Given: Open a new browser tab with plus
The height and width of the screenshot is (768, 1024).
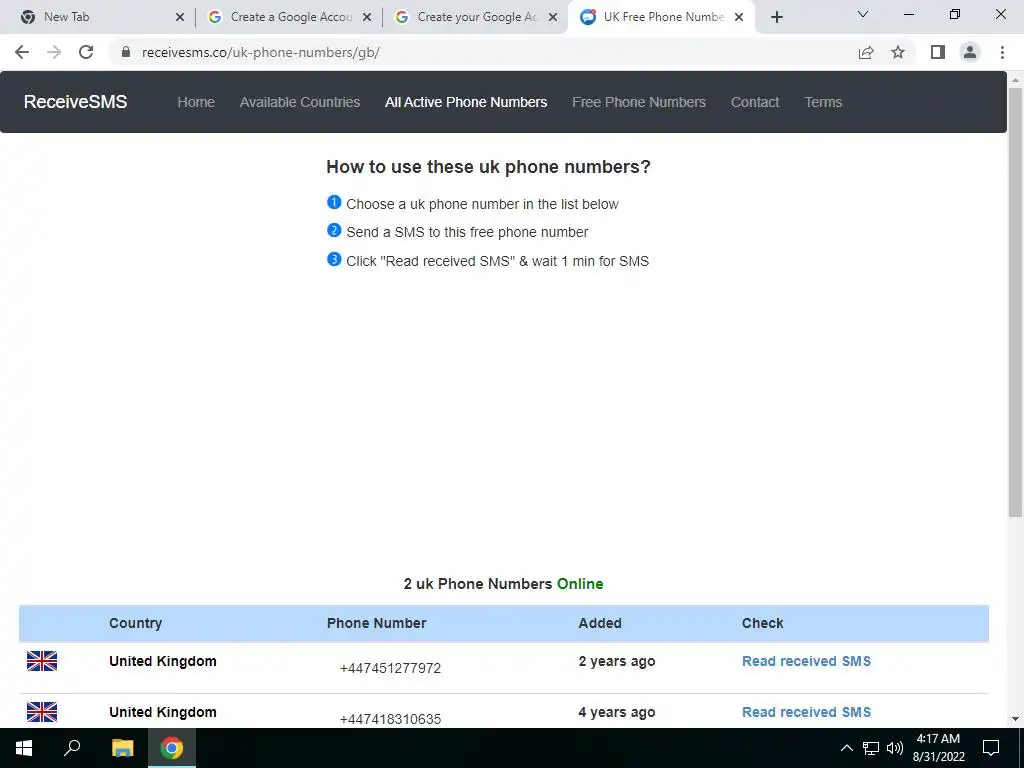Looking at the screenshot, I should (776, 17).
